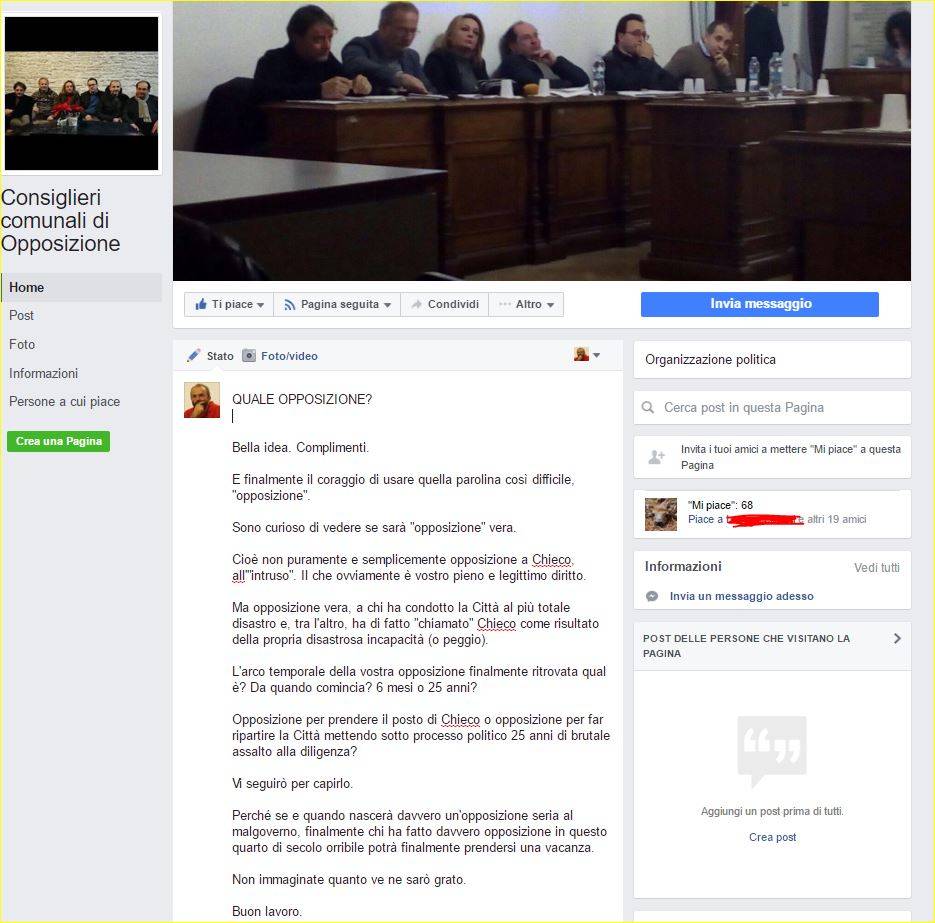Click the Cerca post in questa Pagina field
The image size is (935, 923).
(x=772, y=407)
